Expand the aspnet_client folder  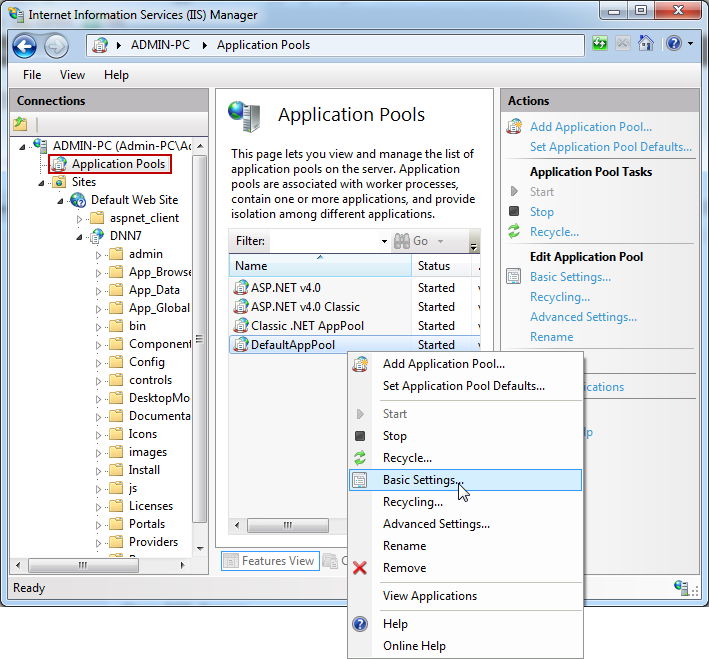pos(80,219)
